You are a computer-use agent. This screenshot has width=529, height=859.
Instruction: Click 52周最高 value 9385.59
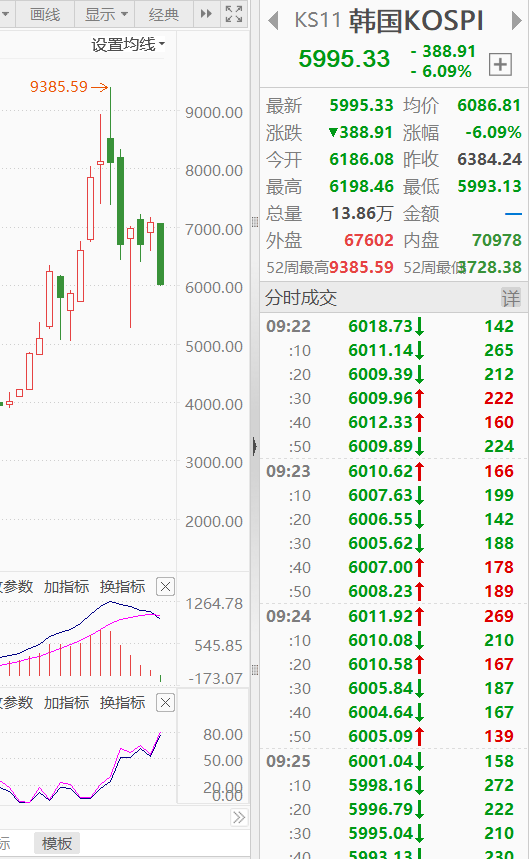tap(361, 267)
